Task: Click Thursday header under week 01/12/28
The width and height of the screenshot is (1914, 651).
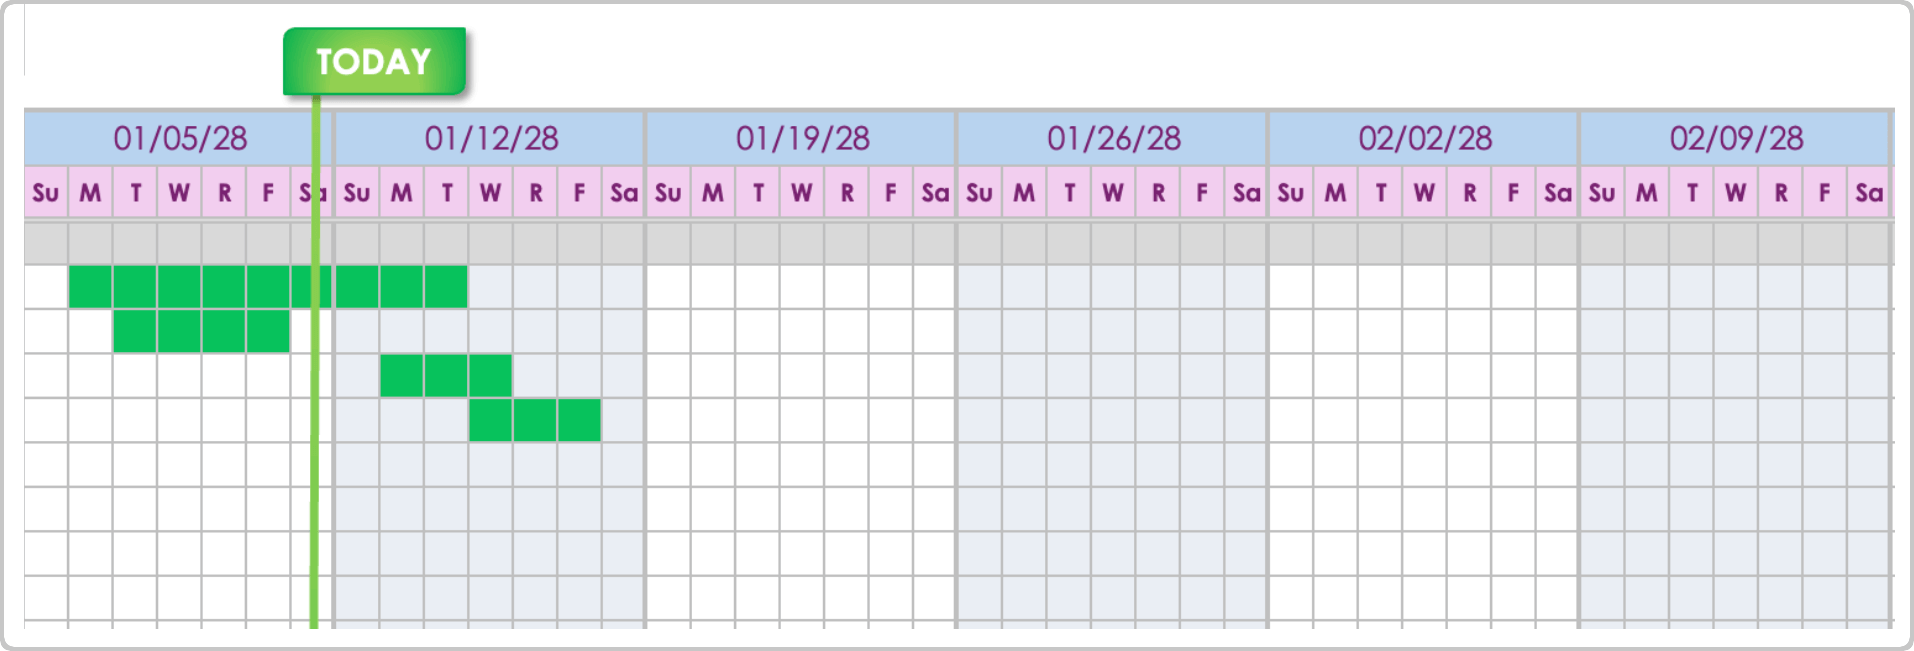Action: (536, 193)
